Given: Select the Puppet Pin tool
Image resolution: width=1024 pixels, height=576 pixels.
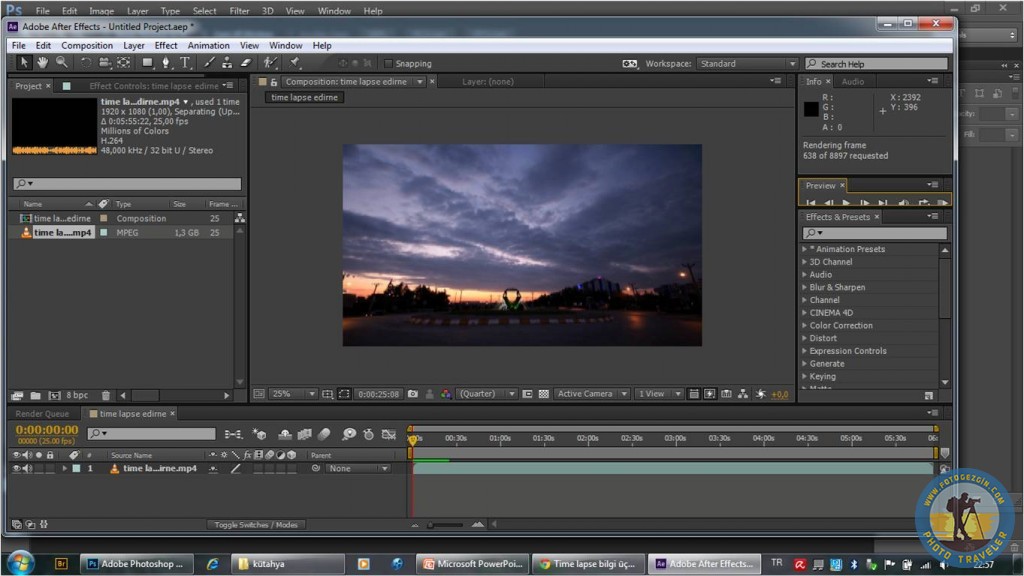Looking at the screenshot, I should coord(295,63).
